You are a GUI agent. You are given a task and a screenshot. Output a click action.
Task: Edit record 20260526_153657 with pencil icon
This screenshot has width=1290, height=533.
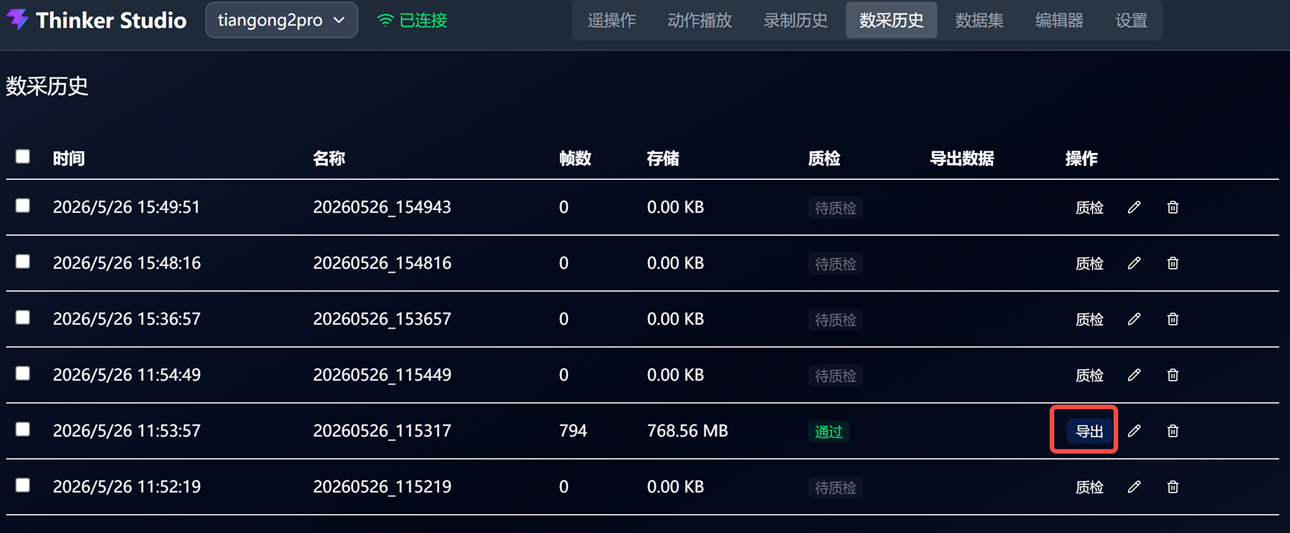[1134, 319]
